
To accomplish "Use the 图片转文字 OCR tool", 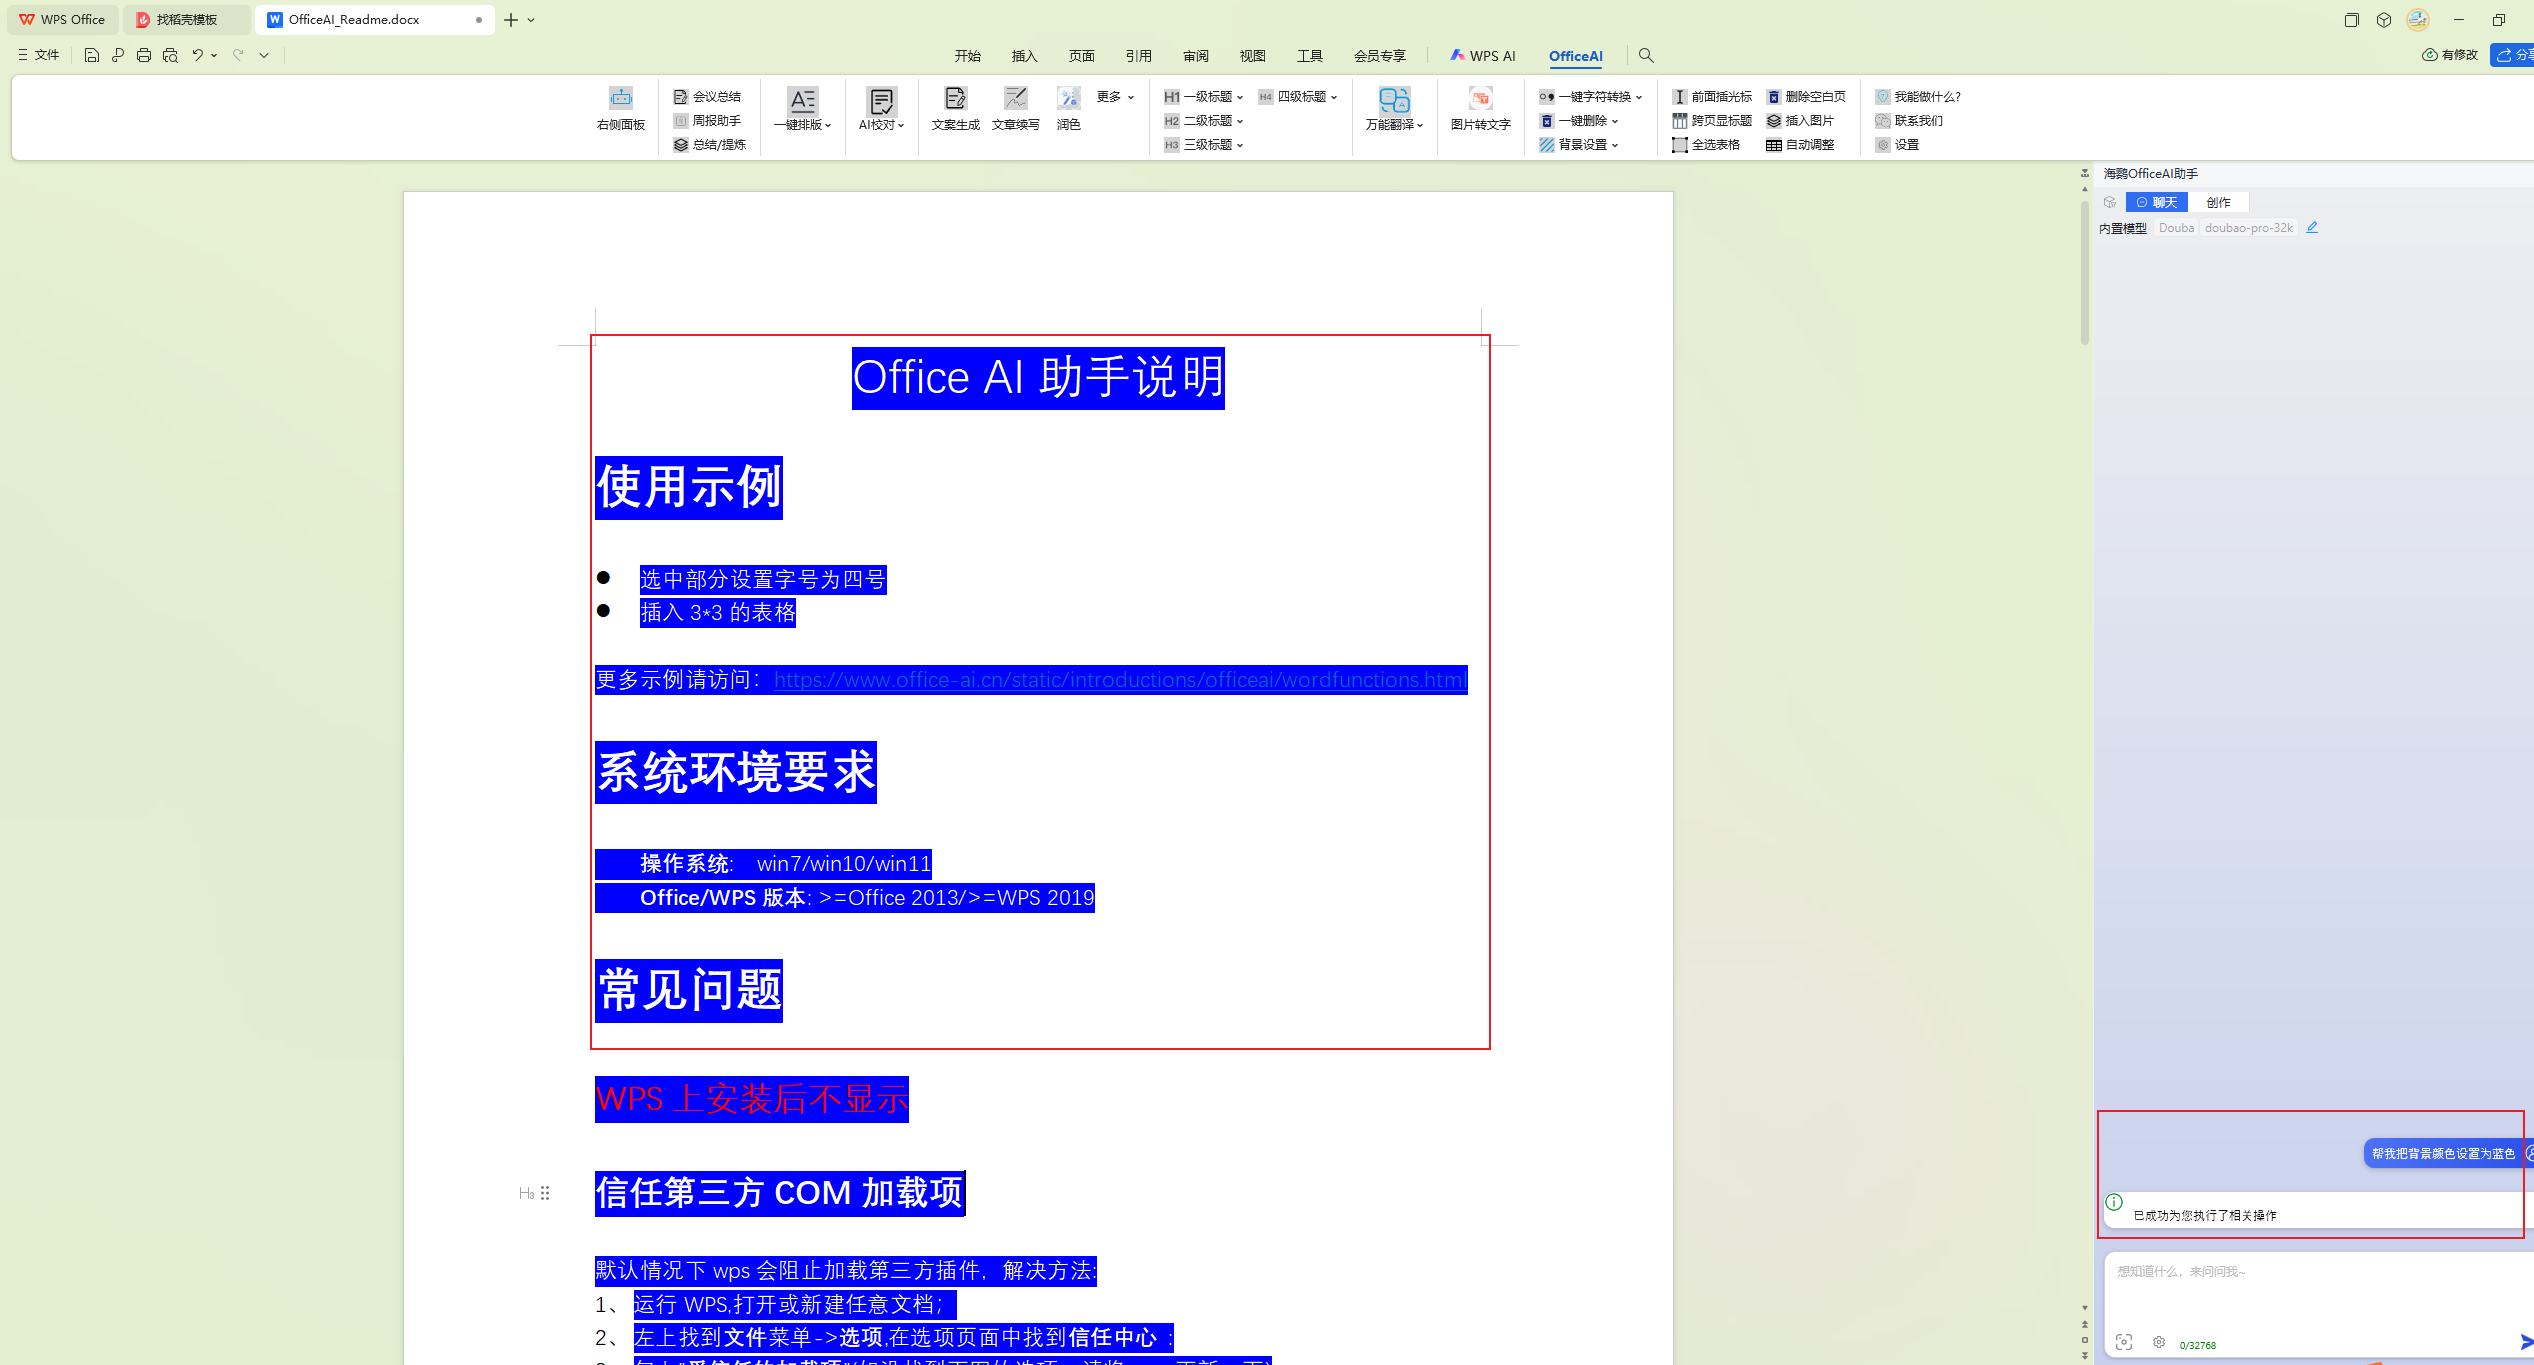I will pyautogui.click(x=1479, y=110).
